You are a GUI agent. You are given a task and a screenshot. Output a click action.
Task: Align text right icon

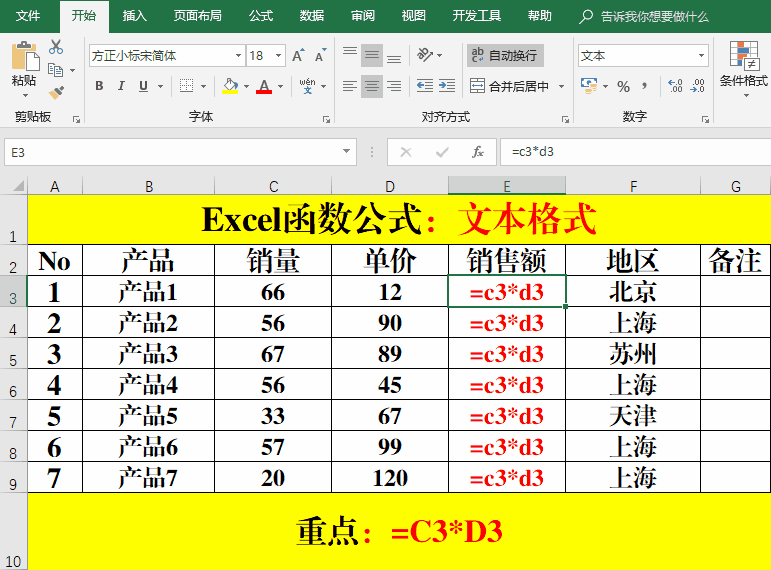394,86
